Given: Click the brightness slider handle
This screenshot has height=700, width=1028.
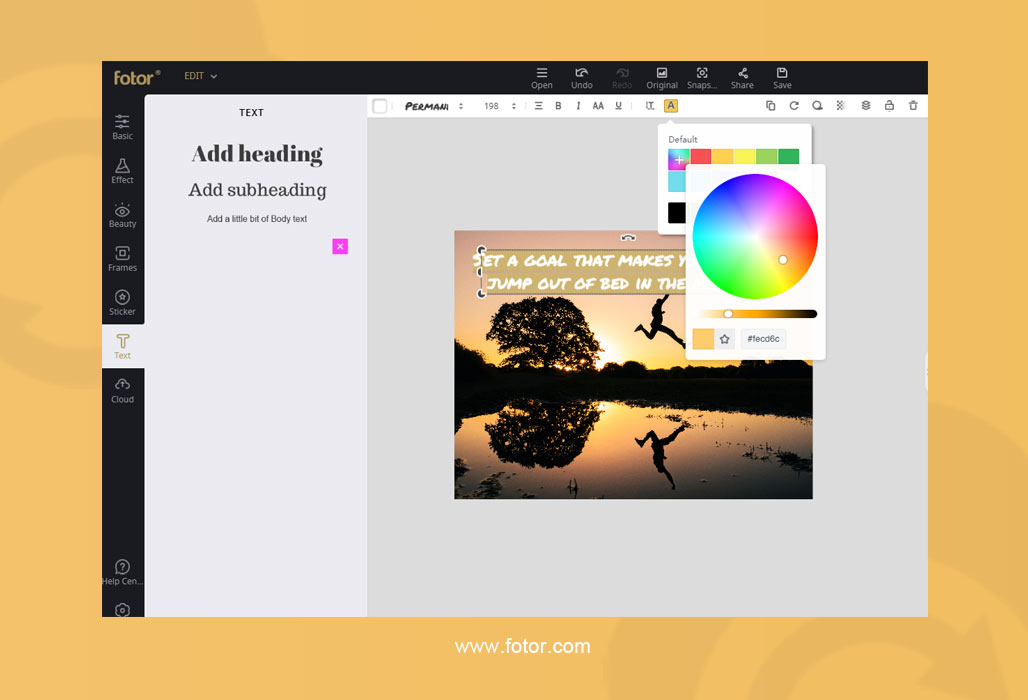Looking at the screenshot, I should [728, 314].
